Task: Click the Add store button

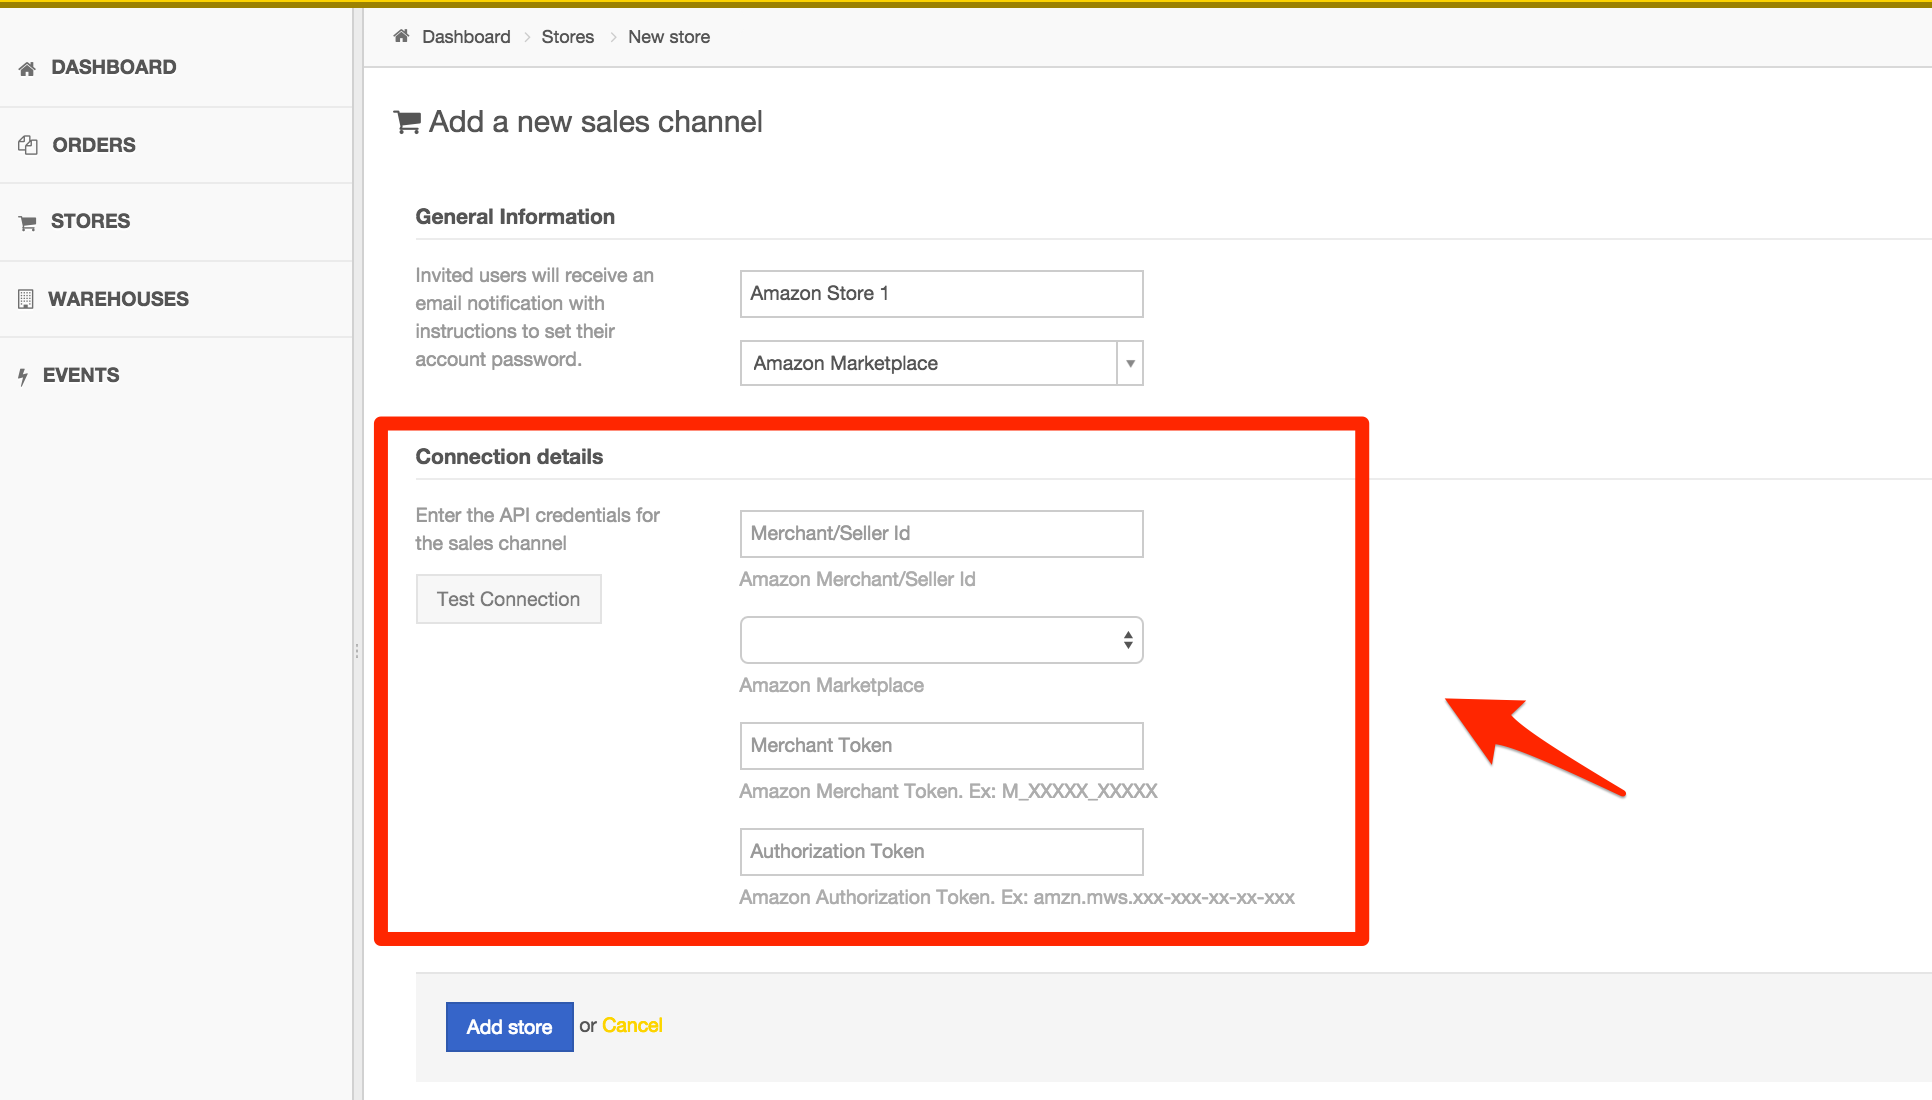Action: [x=509, y=1027]
